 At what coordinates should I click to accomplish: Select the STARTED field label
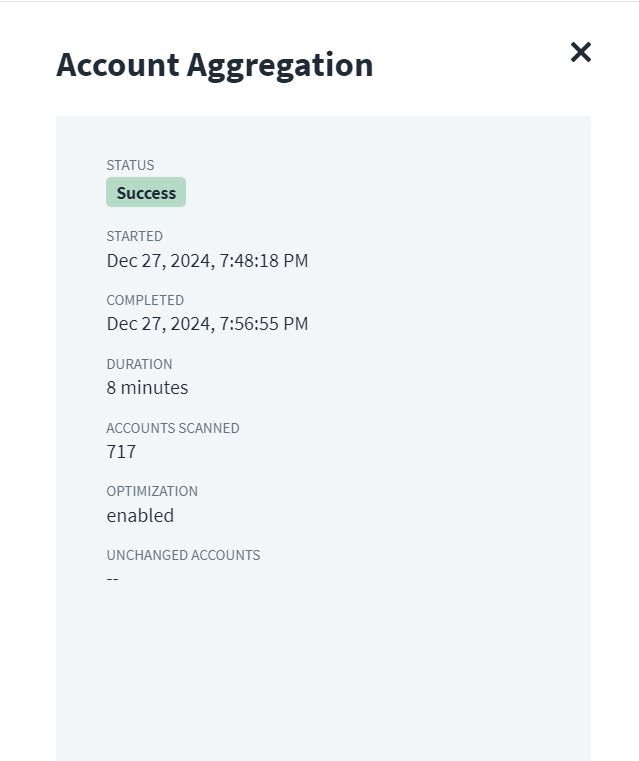[x=134, y=236]
